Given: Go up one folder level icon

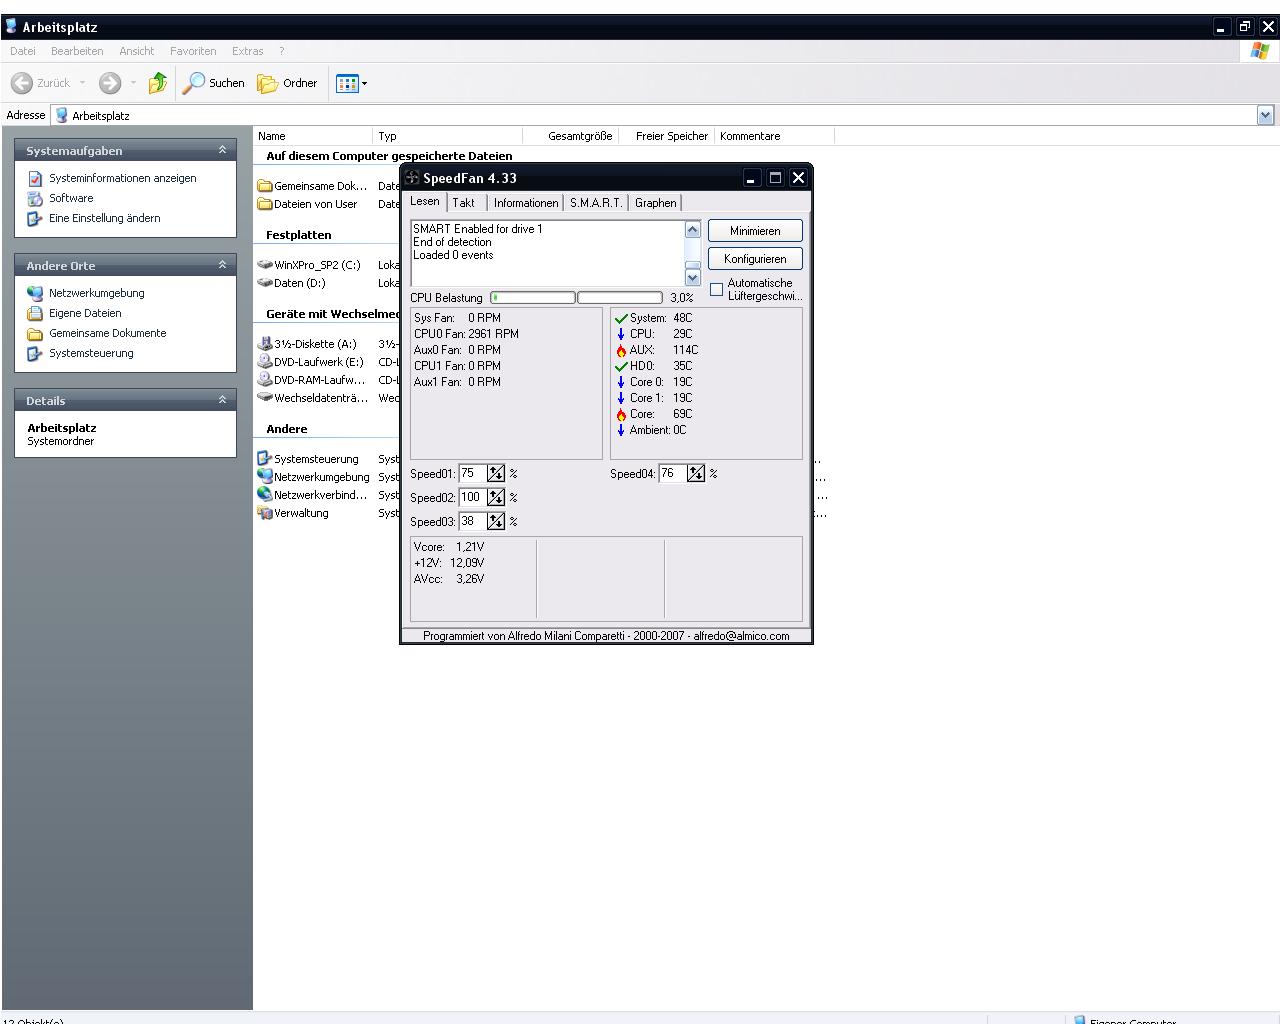Looking at the screenshot, I should tap(158, 83).
